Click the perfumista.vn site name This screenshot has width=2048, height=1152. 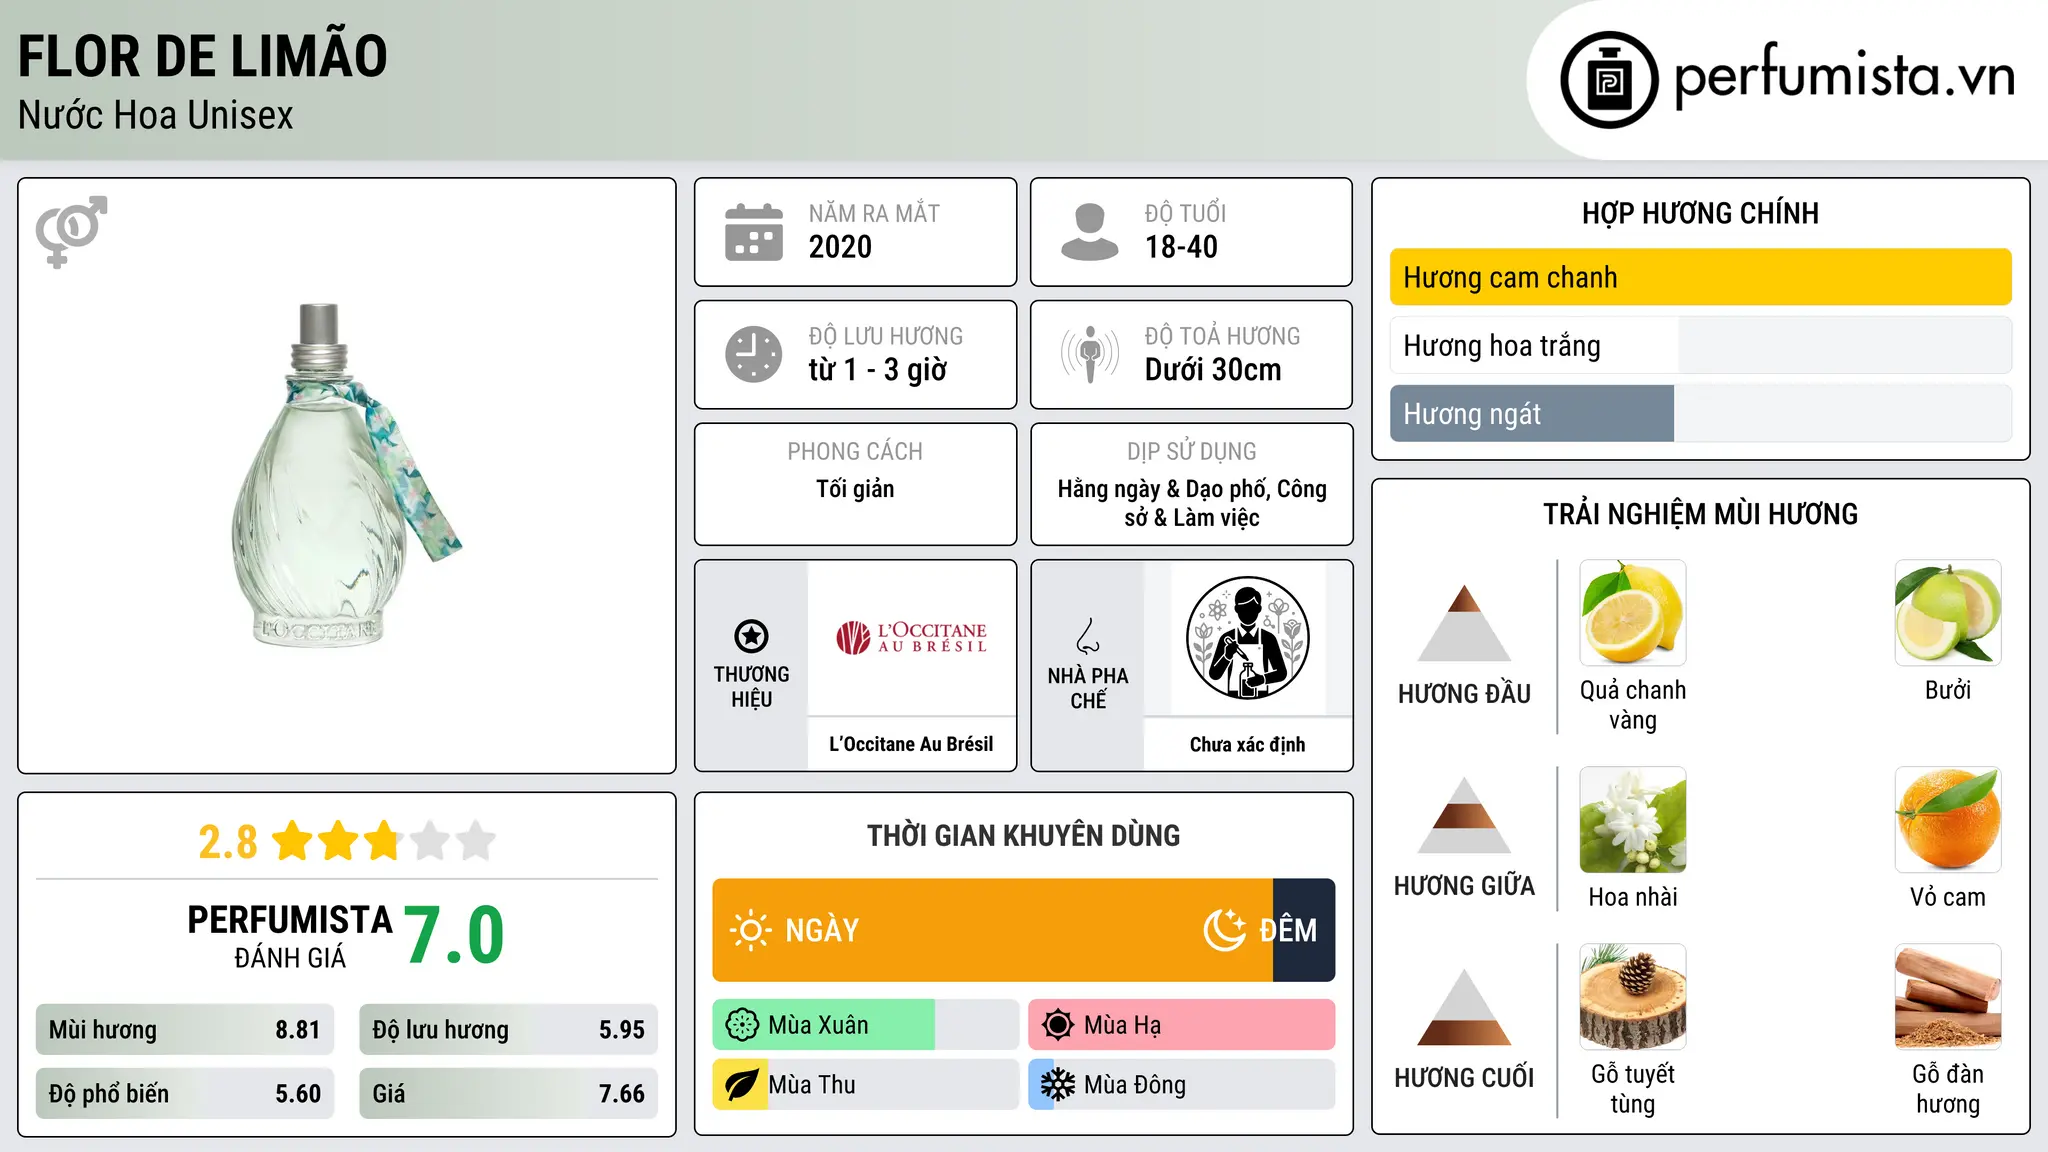point(1845,76)
